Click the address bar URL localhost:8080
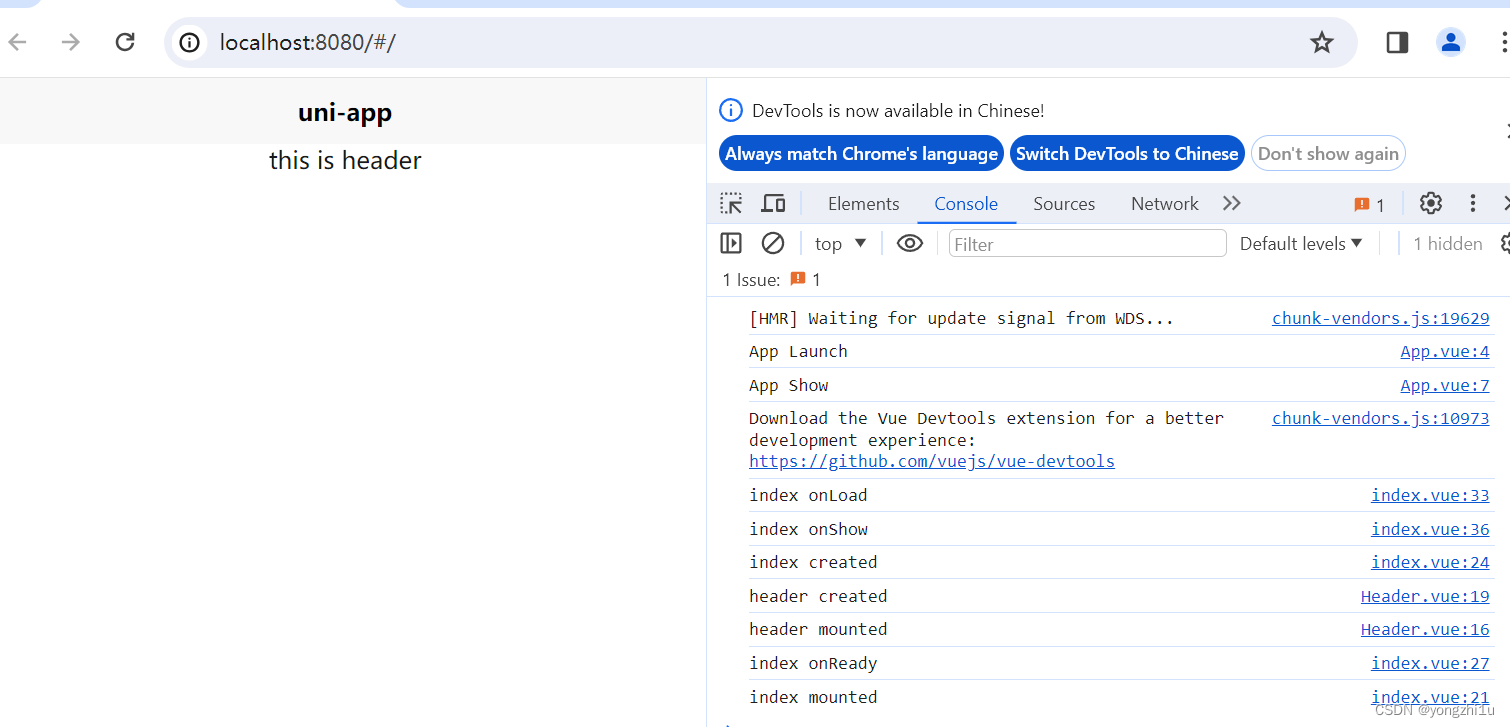 coord(308,42)
